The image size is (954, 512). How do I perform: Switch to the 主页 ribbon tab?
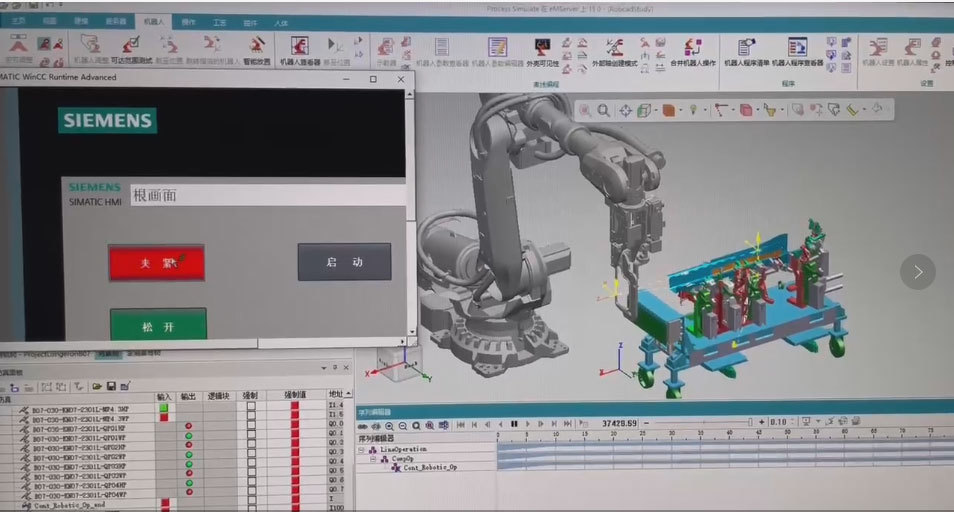(18, 21)
